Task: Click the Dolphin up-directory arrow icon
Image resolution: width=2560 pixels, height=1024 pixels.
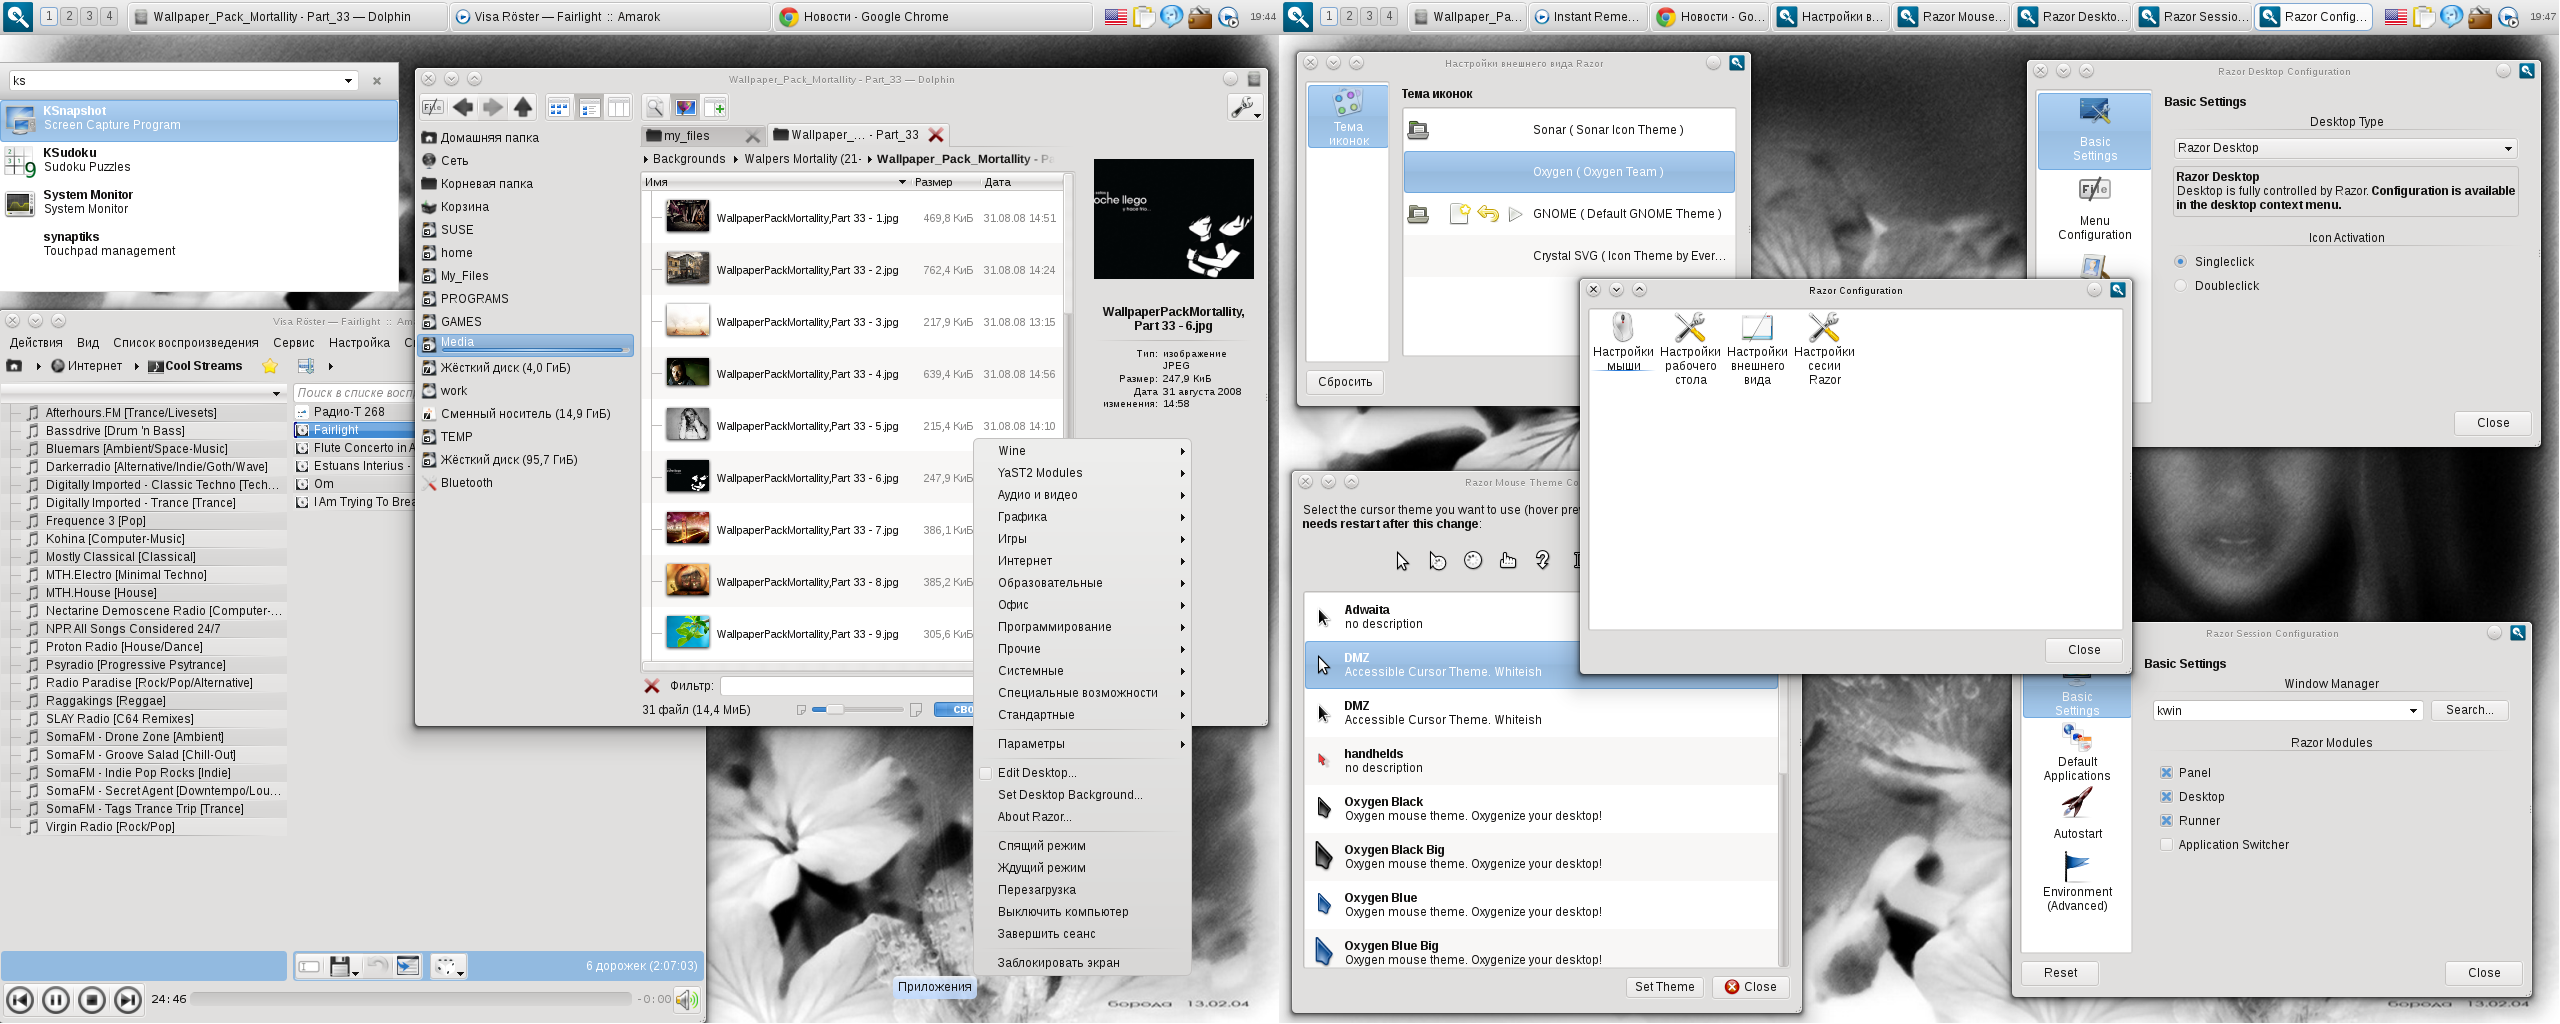Action: pos(523,108)
